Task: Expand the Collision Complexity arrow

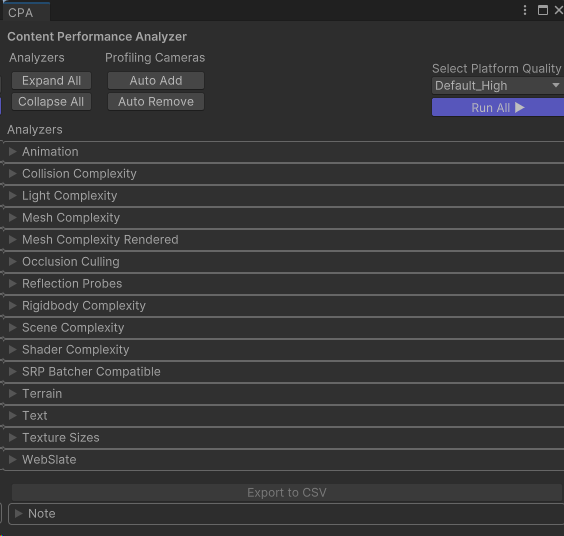Action: (x=13, y=173)
